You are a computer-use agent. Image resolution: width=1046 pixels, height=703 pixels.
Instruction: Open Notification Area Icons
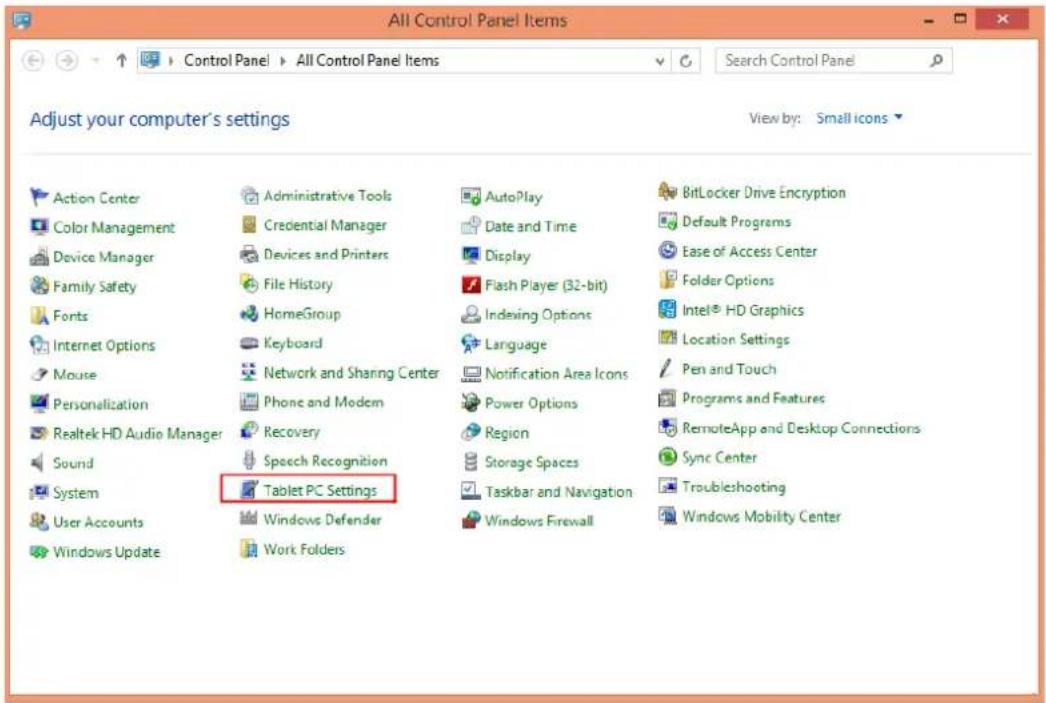pos(556,374)
